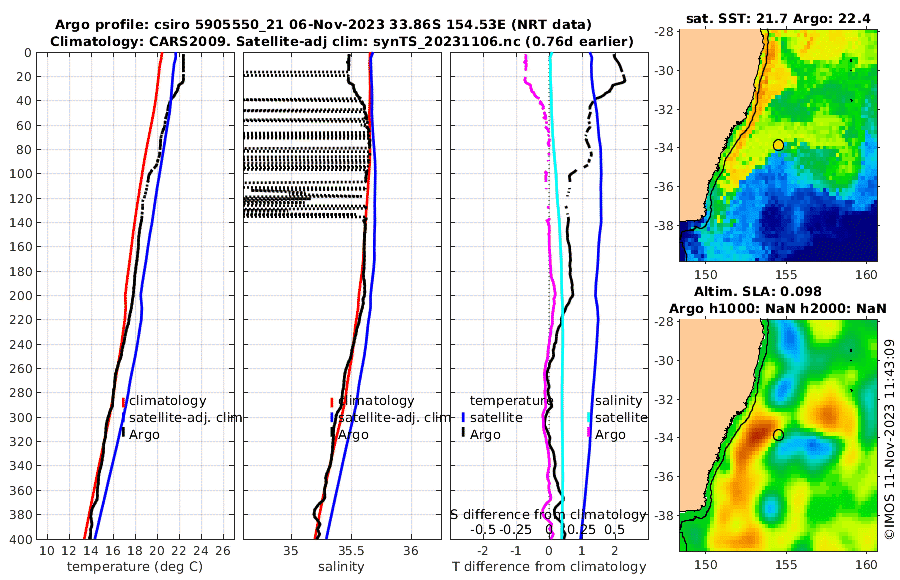
Task: Click longitude label 160 on SST map
Action: click(866, 275)
